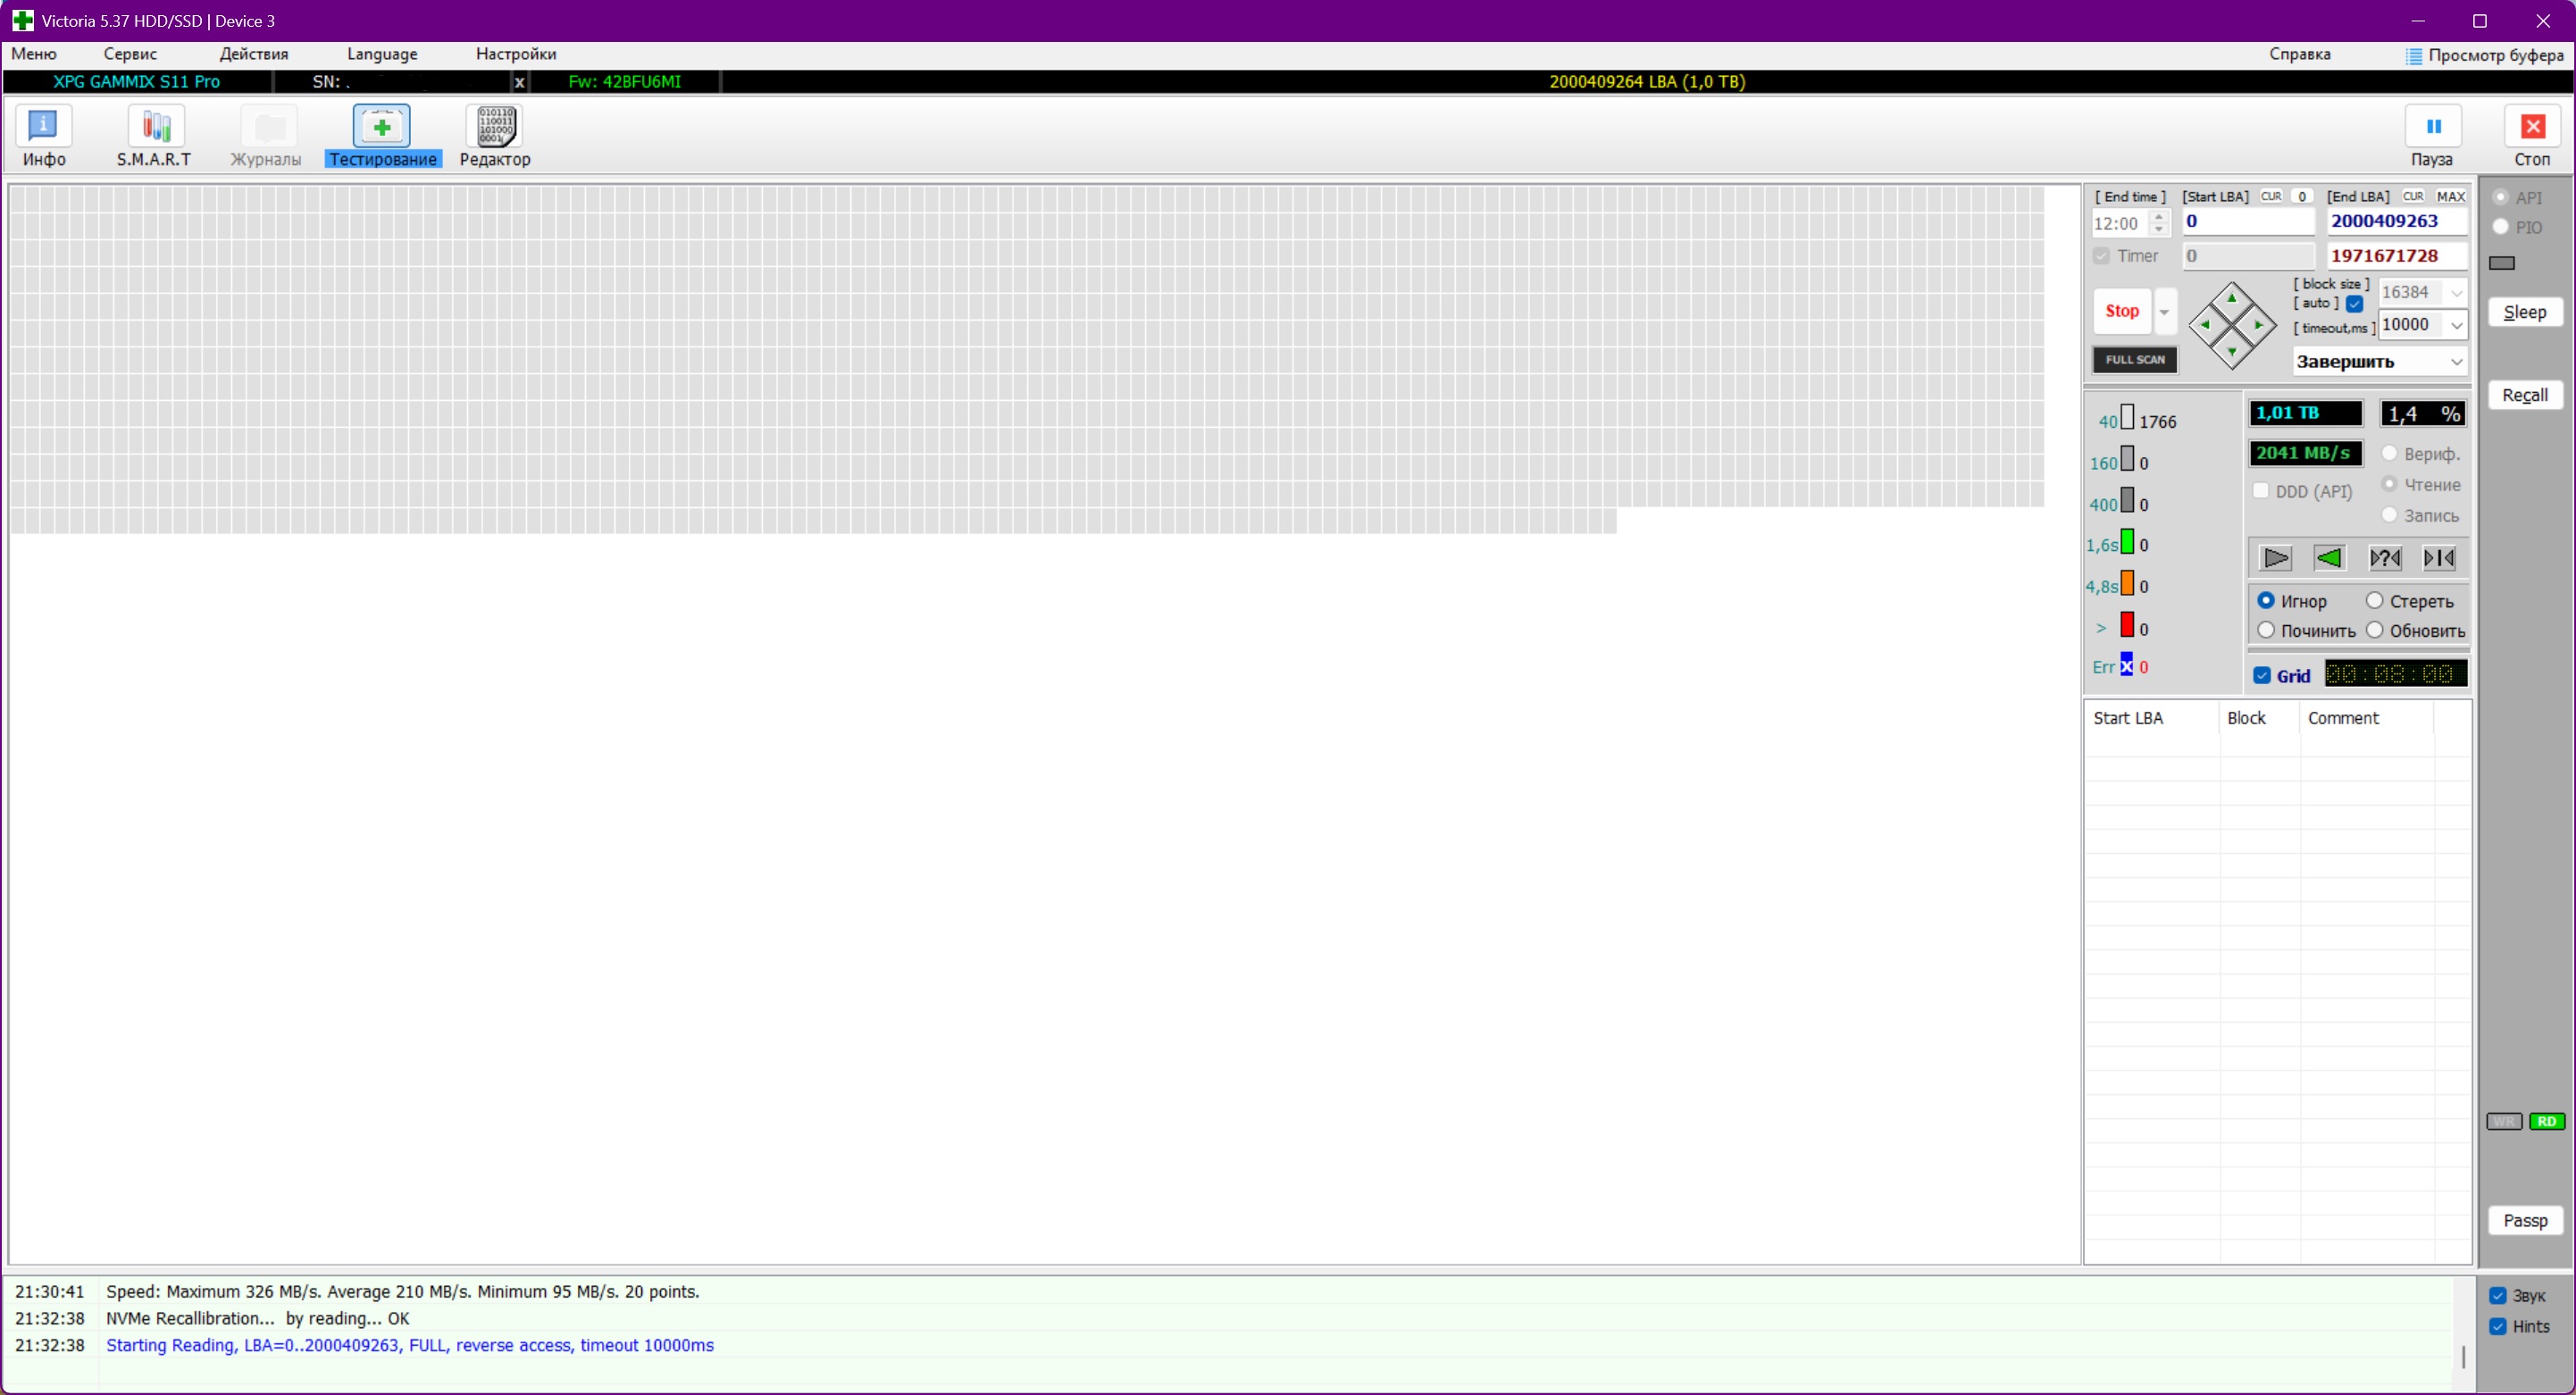The width and height of the screenshot is (2576, 1395).
Task: Click the End LBA input field
Action: click(2396, 221)
